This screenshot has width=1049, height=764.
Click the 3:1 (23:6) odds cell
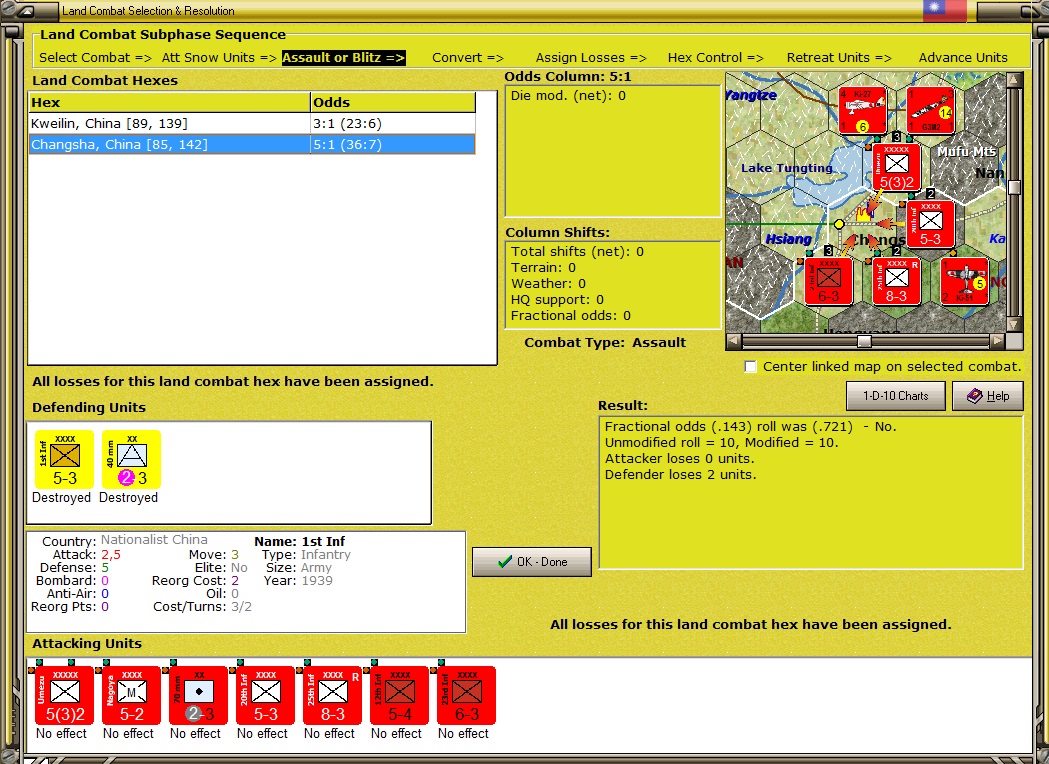pos(393,123)
